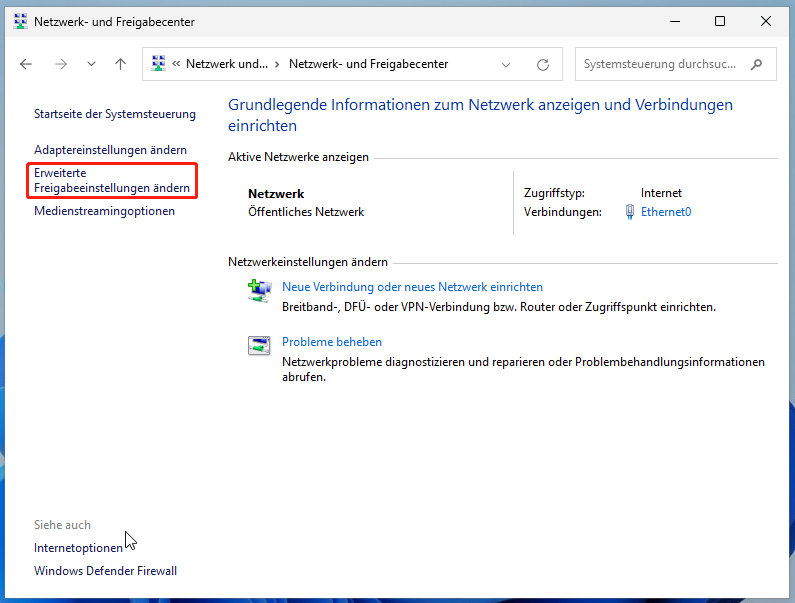Maximize the Netzwerk- und Freigabecenter window
The height and width of the screenshot is (603, 795).
720,21
